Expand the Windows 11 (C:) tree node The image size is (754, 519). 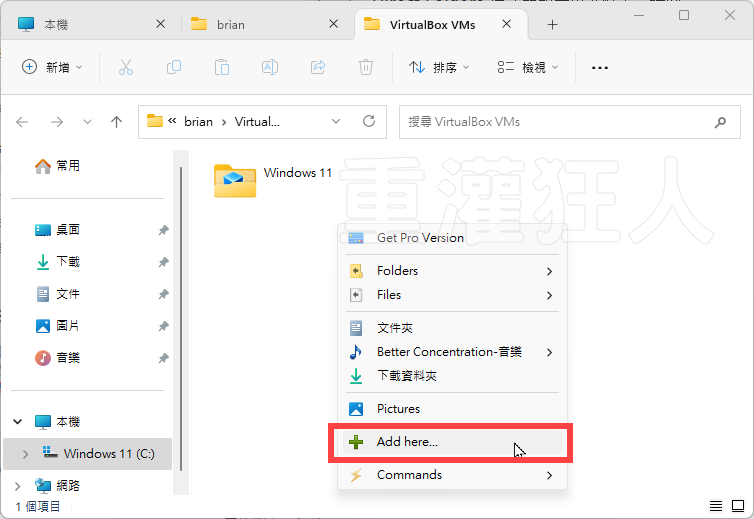point(25,454)
